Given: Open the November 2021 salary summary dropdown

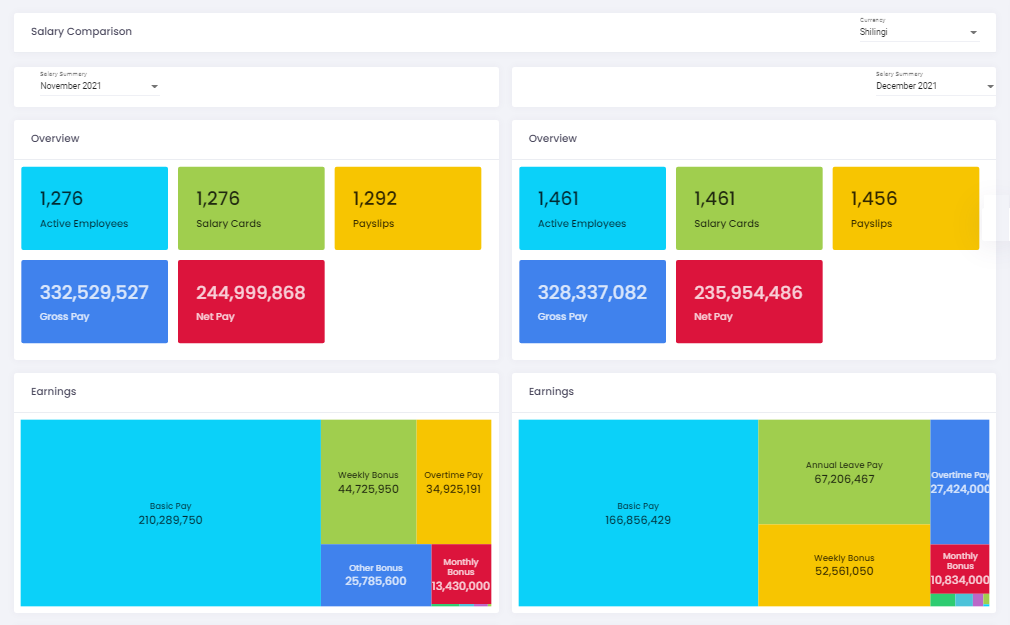Looking at the screenshot, I should coord(99,86).
